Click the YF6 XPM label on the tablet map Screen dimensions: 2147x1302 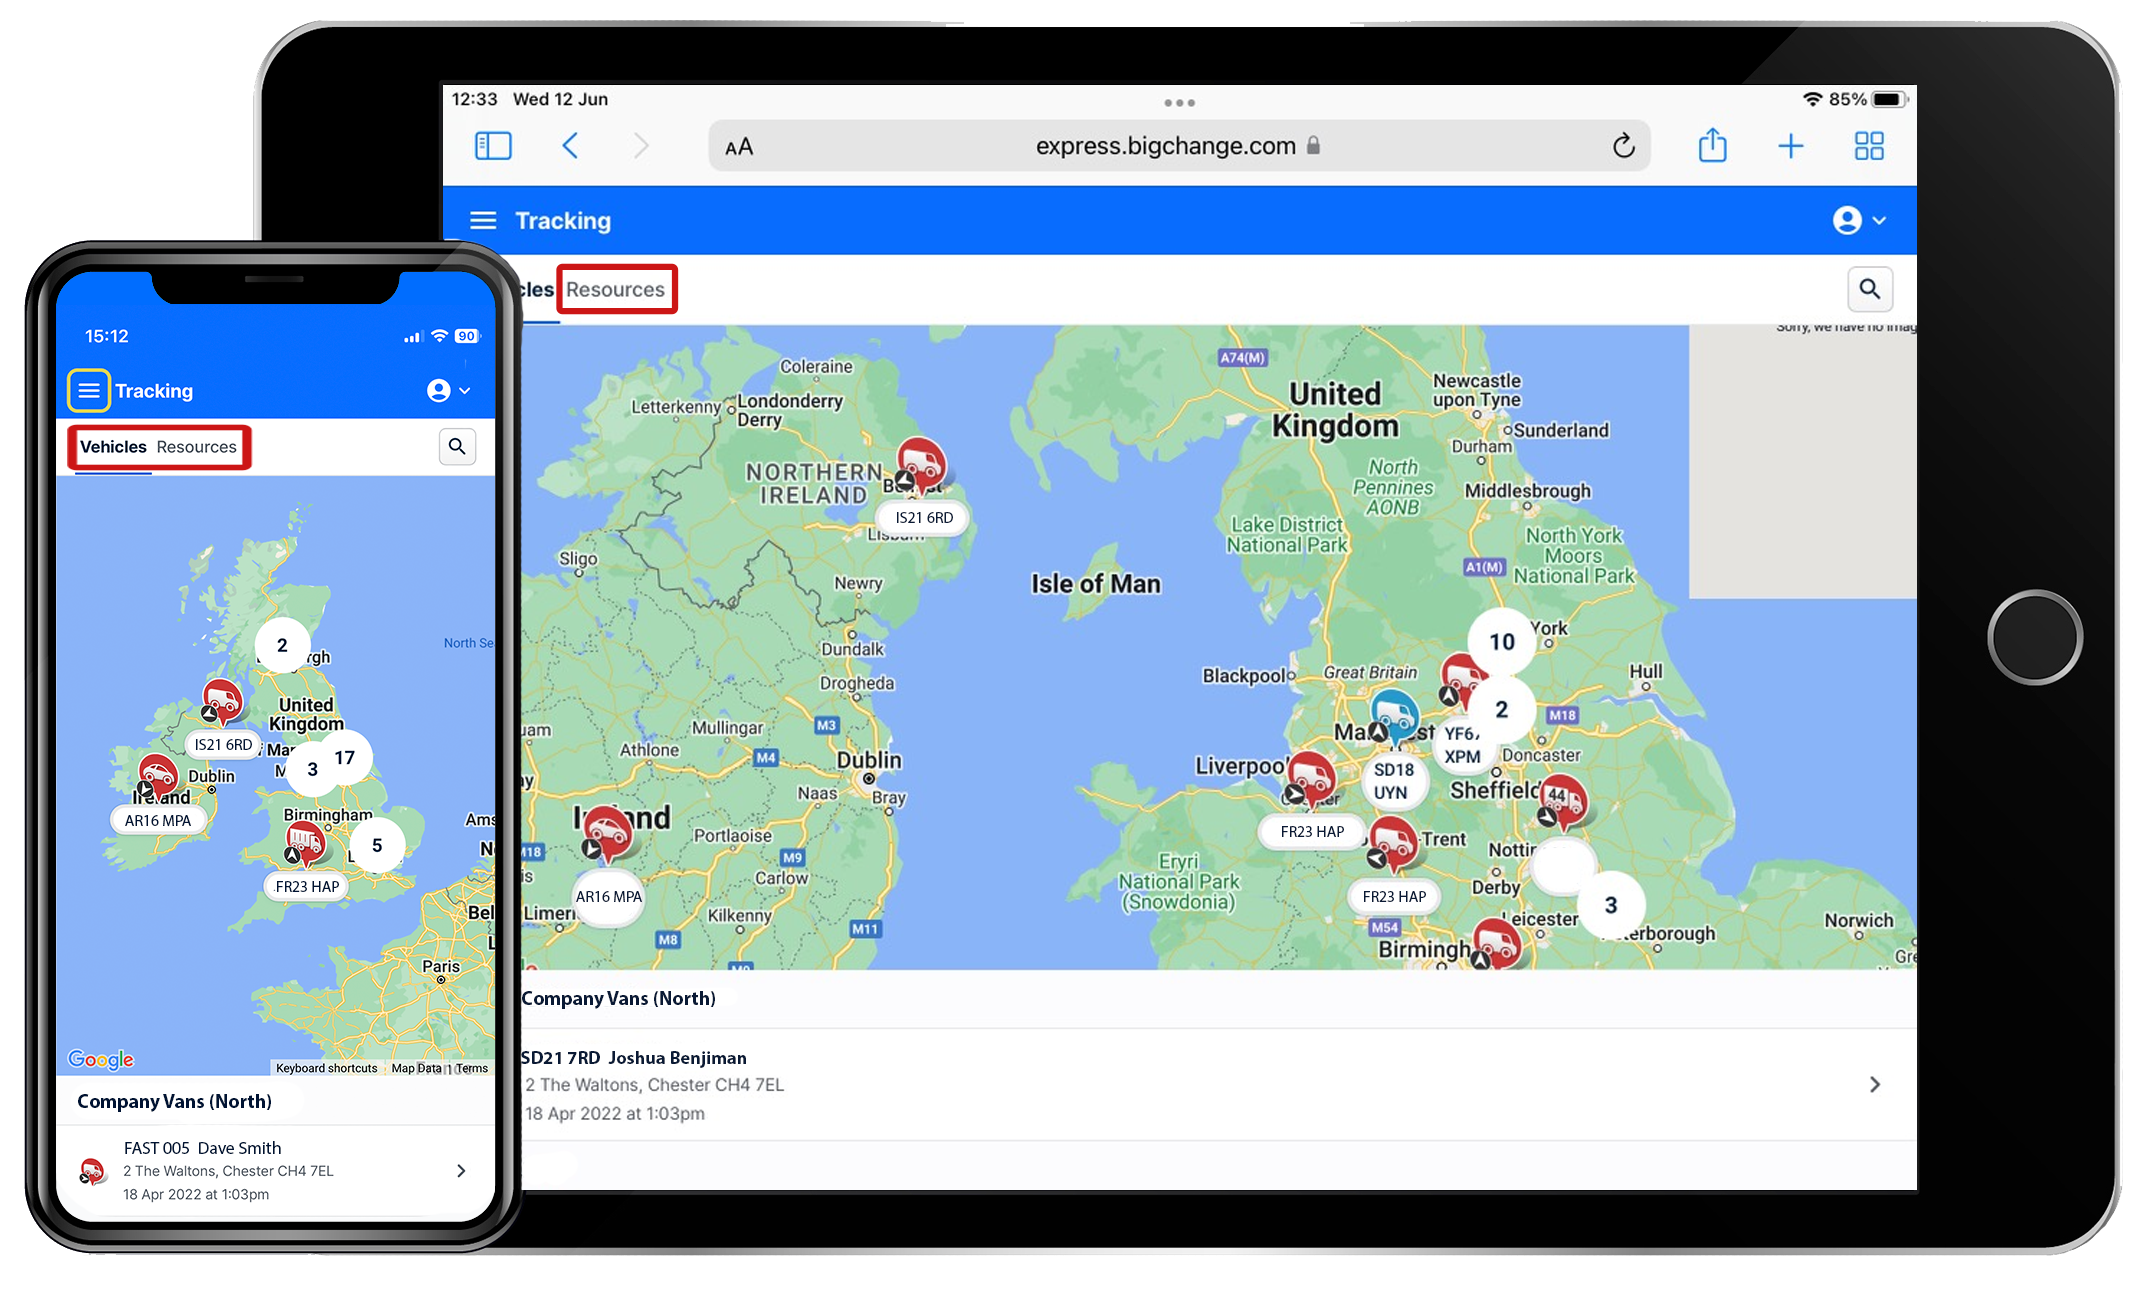(x=1462, y=745)
